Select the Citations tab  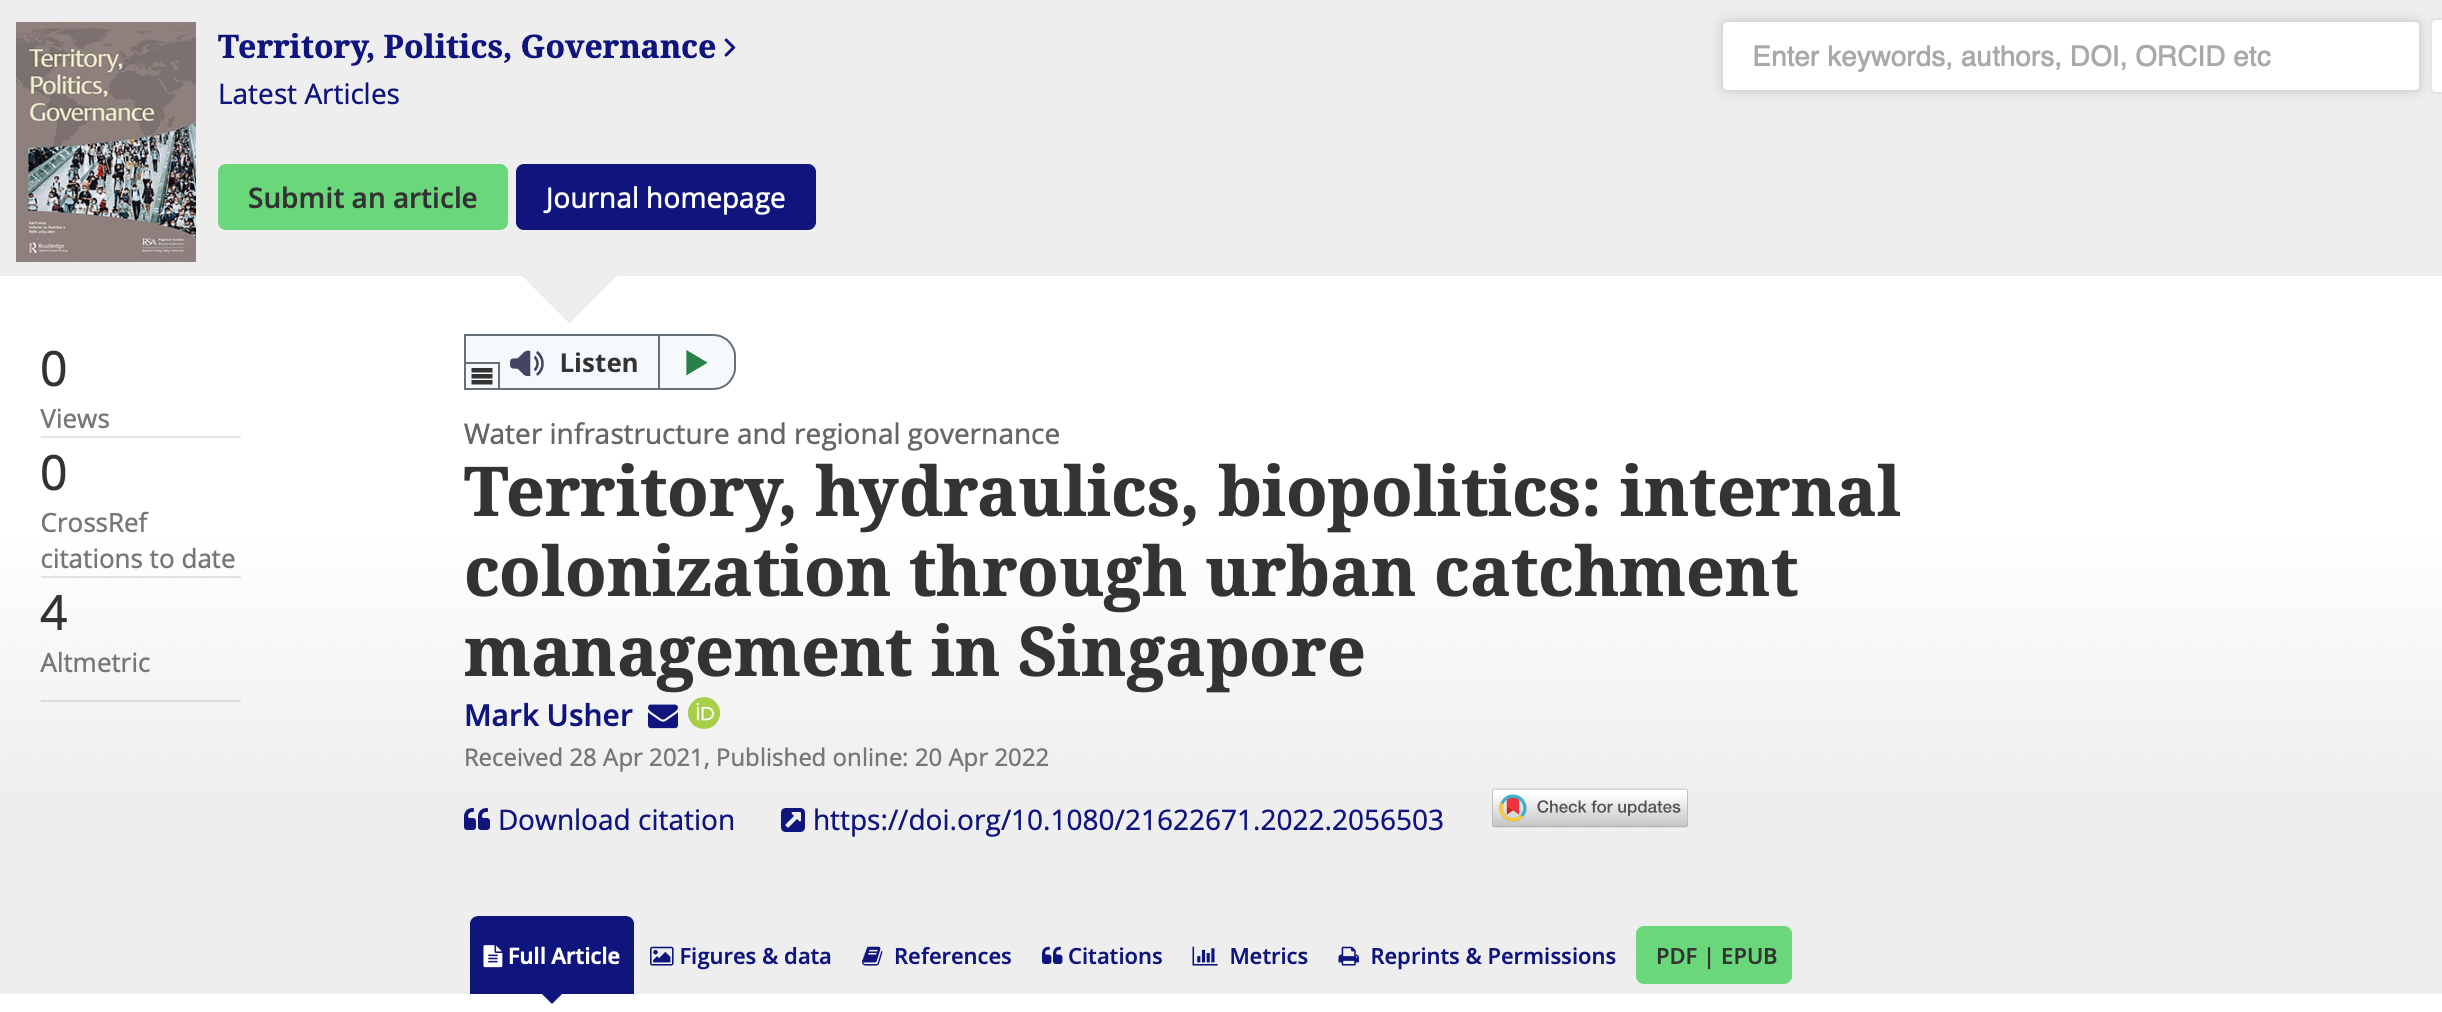pos(1102,957)
